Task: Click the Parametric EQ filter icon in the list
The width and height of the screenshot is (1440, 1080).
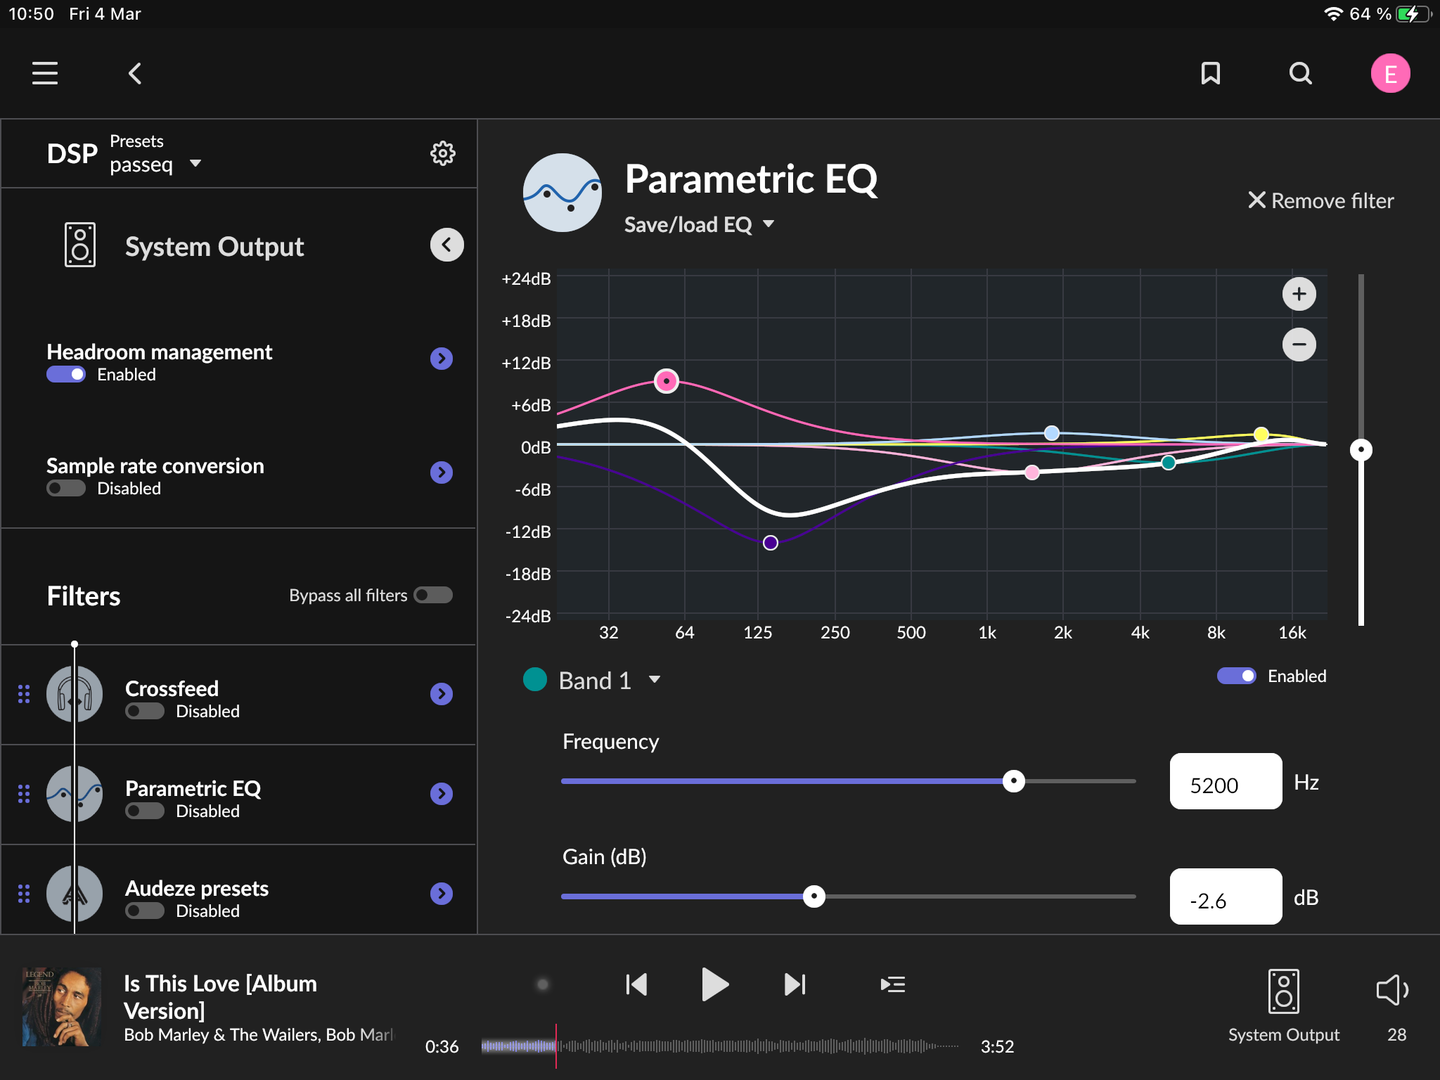Action: pyautogui.click(x=74, y=794)
